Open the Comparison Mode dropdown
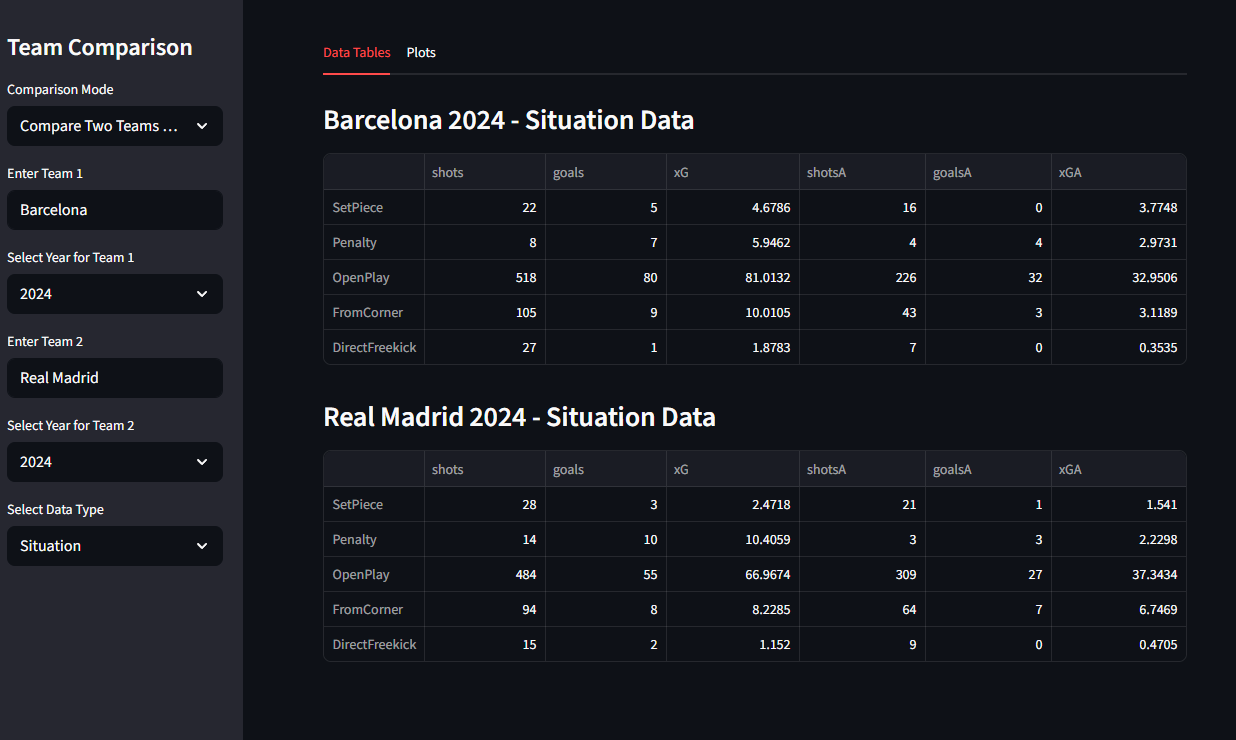1236x740 pixels. click(114, 126)
